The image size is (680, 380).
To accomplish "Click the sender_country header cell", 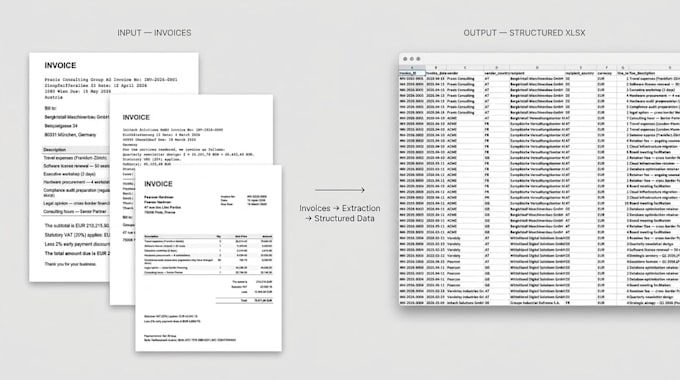I will (497, 73).
